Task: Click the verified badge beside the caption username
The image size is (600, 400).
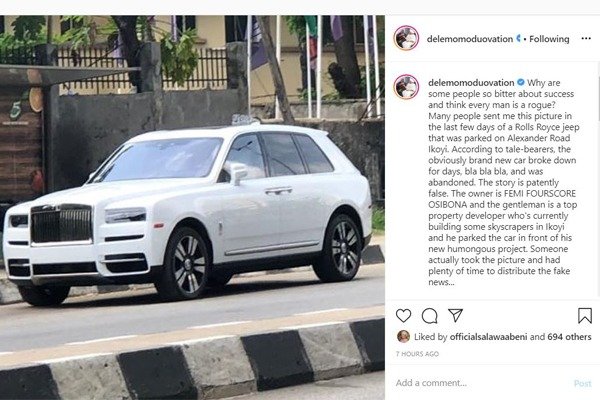Action: [520, 82]
